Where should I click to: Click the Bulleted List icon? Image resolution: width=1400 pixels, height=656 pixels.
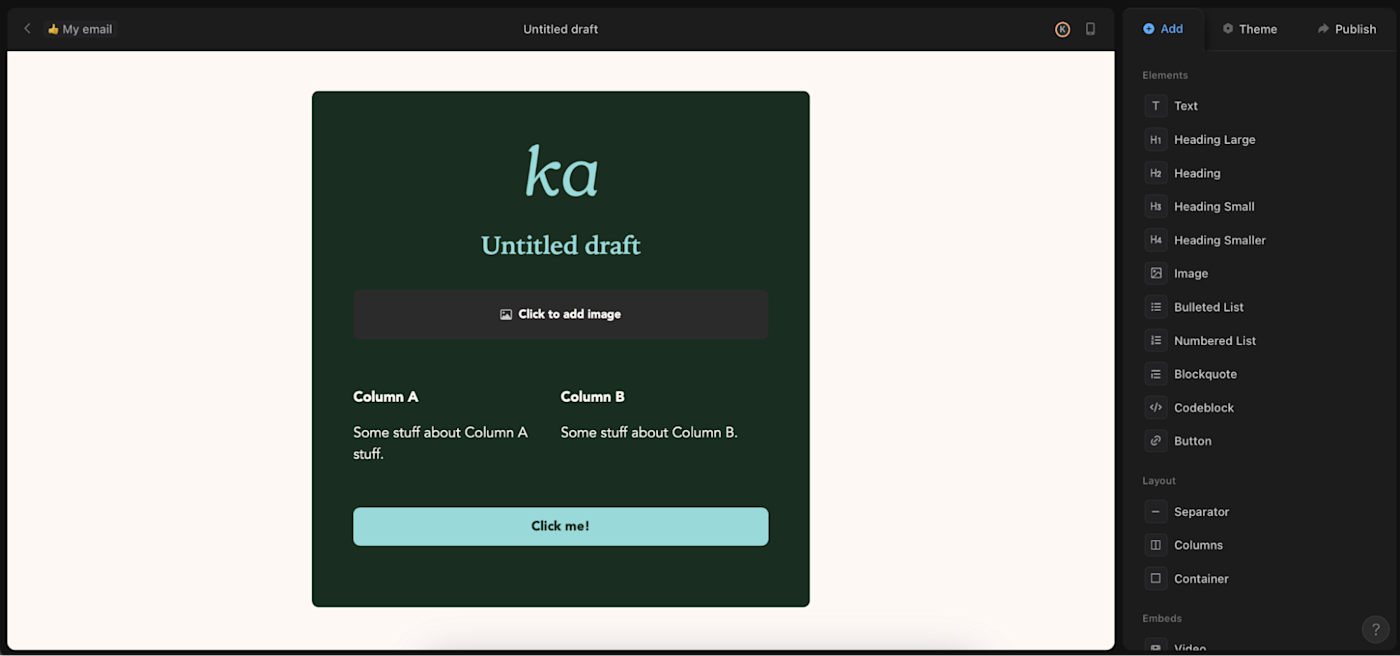tap(1156, 307)
